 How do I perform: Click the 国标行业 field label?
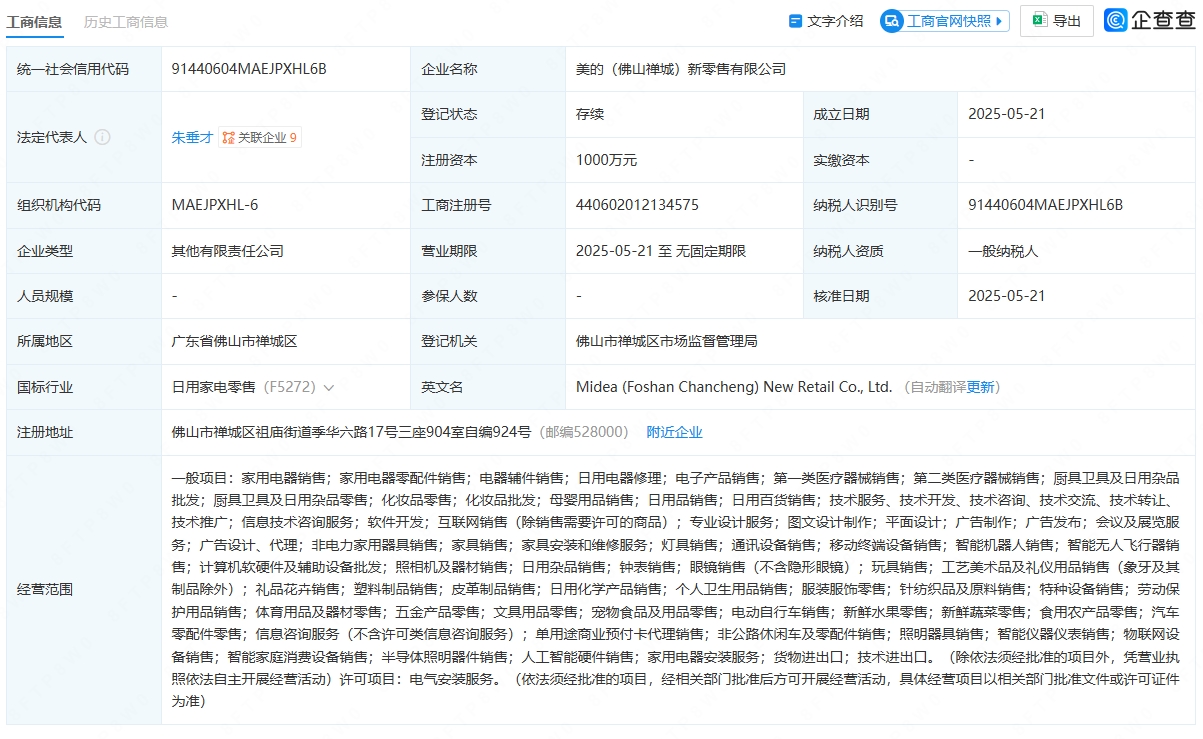pyautogui.click(x=45, y=387)
